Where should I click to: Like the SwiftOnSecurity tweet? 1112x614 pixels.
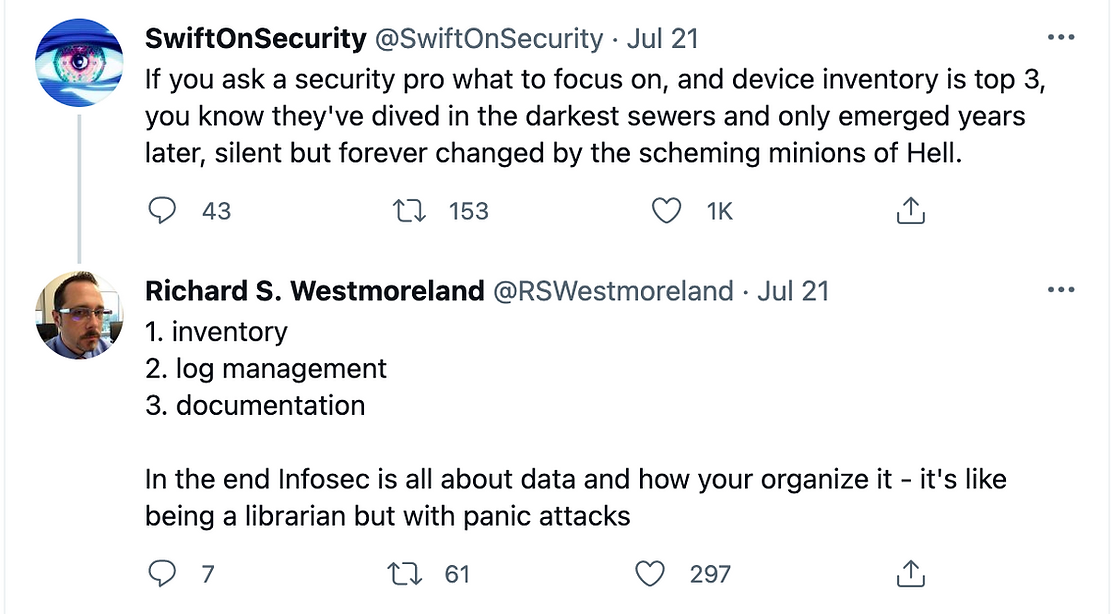point(666,211)
